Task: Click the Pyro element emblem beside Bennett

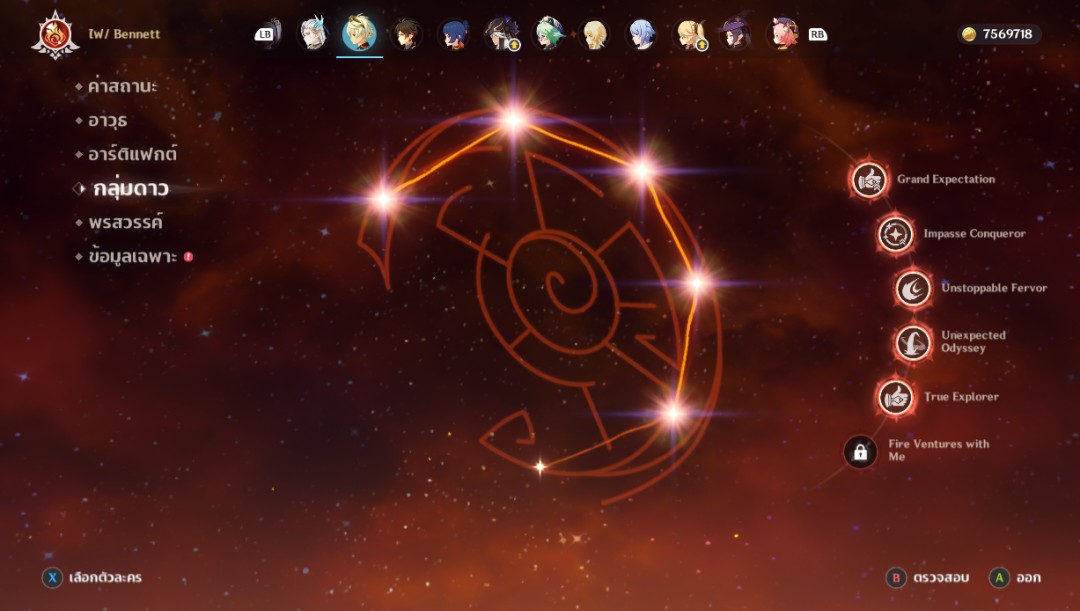Action: pyautogui.click(x=55, y=34)
